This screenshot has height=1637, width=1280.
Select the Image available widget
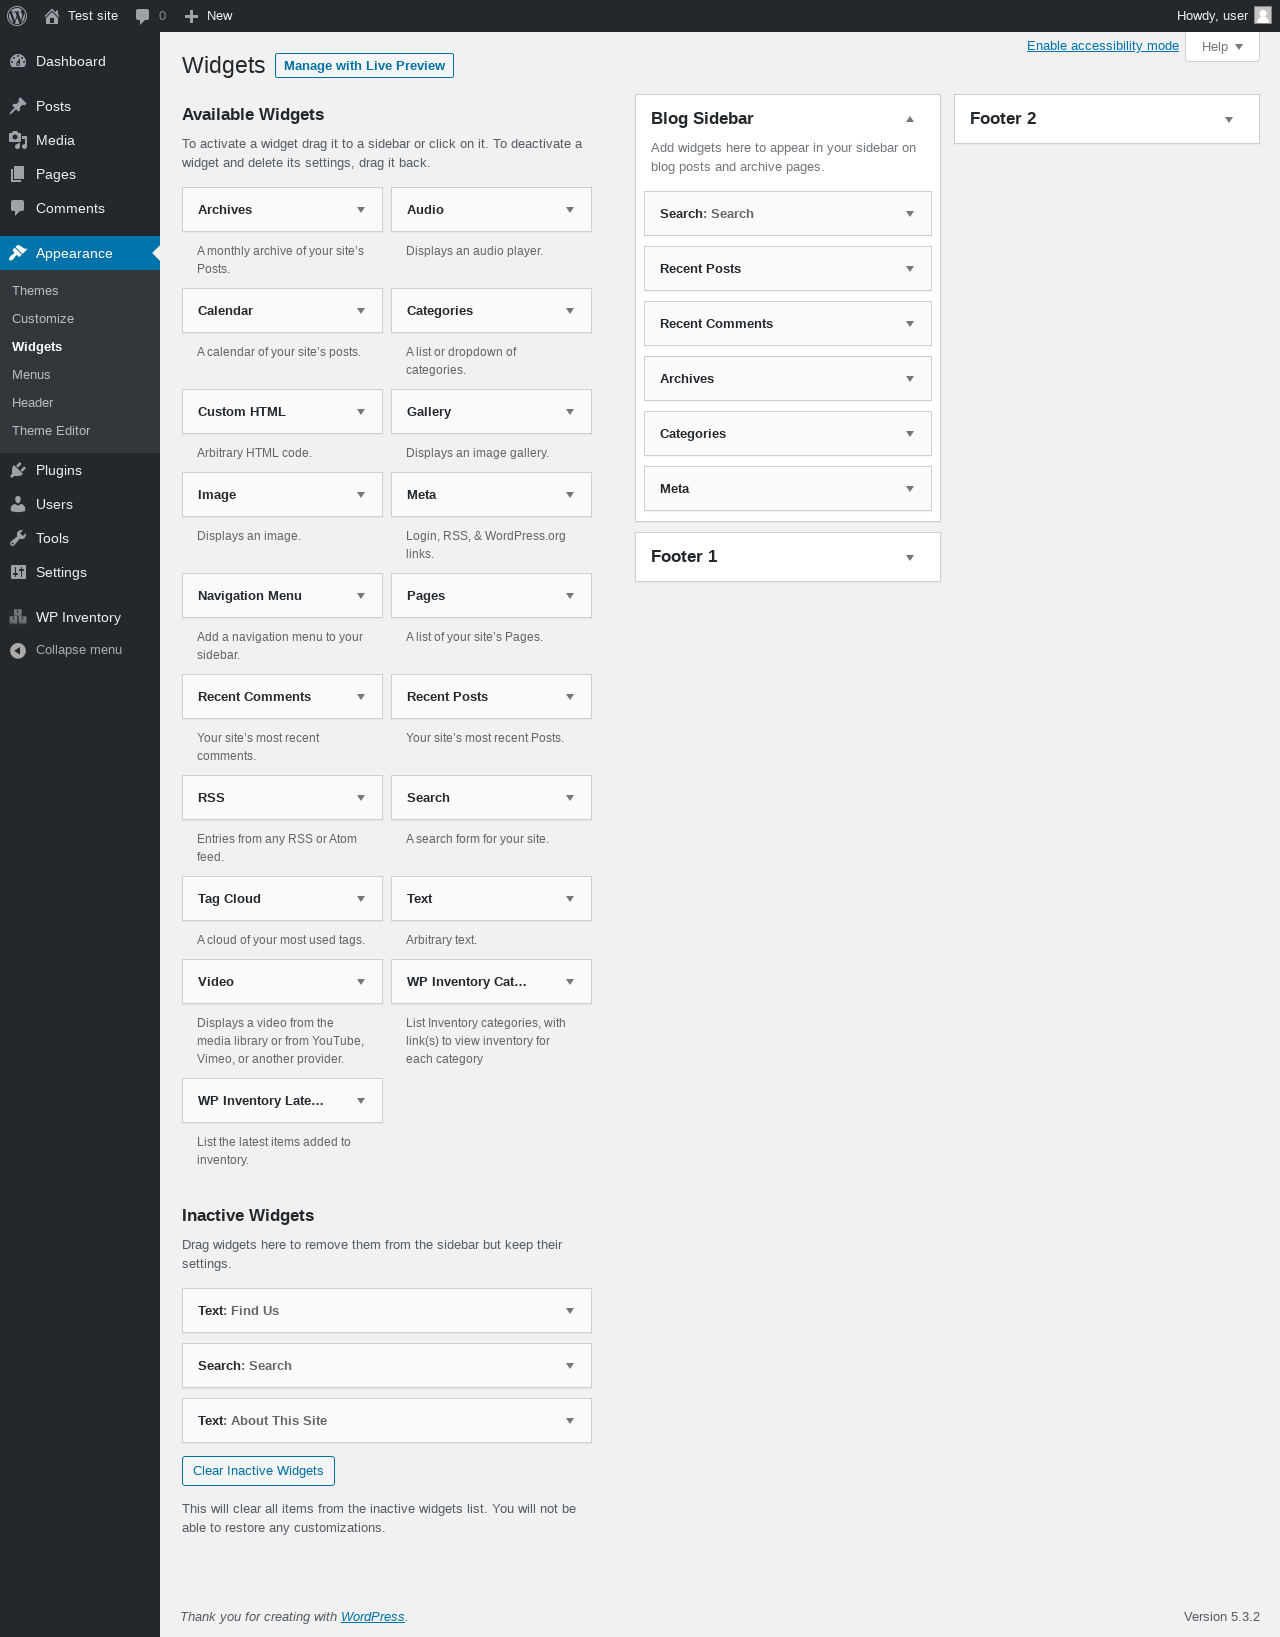point(282,495)
